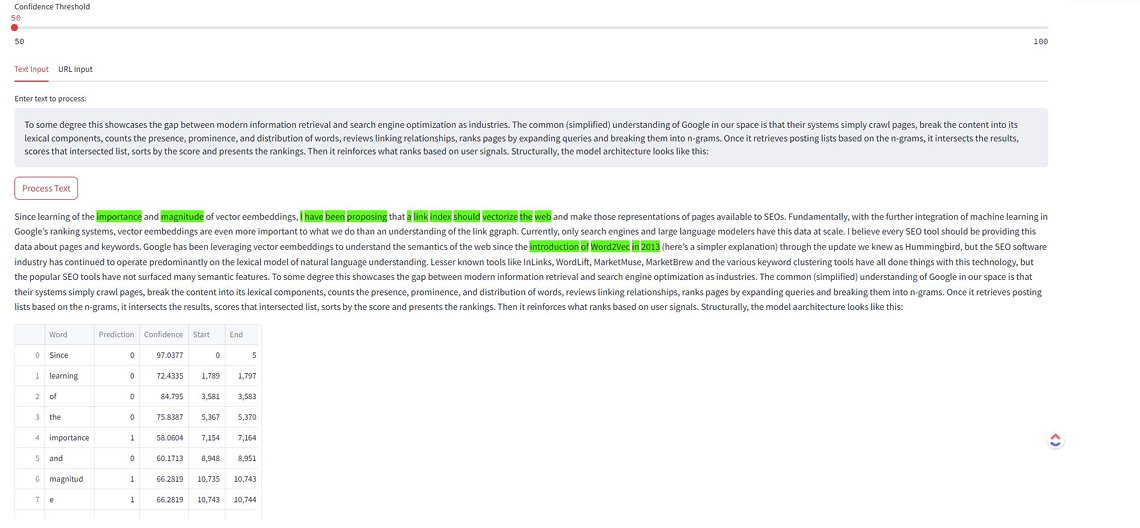Click highlighted 'Word2Vec' in output text
The image size is (1140, 528).
point(610,245)
